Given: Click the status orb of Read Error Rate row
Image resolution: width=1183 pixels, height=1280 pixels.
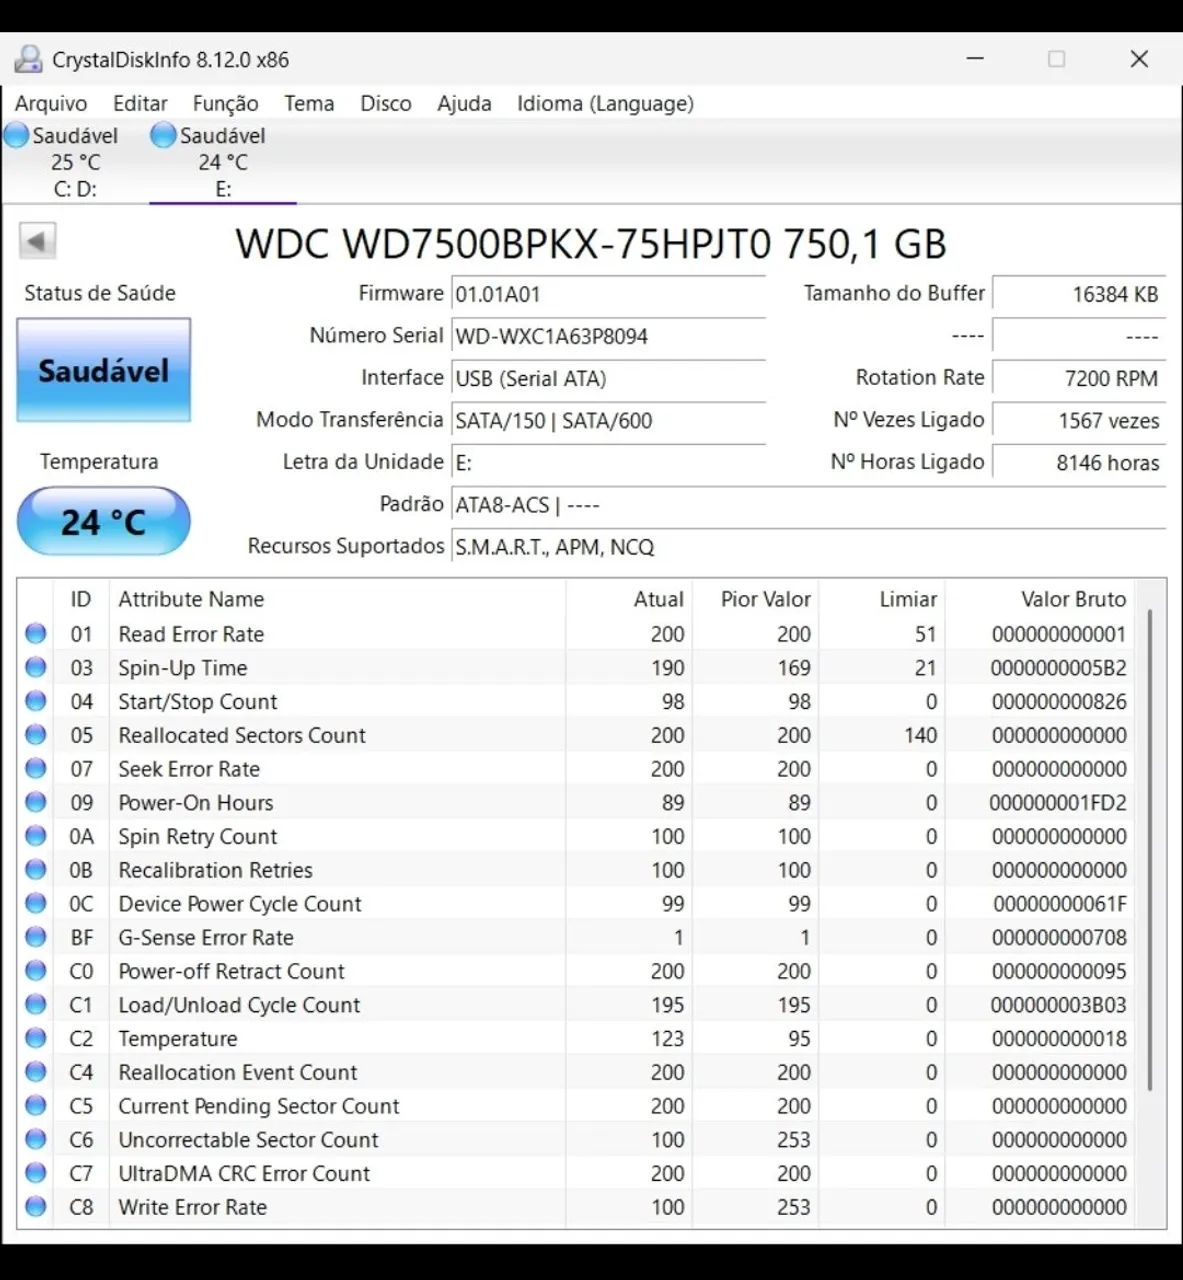Looking at the screenshot, I should tap(36, 633).
